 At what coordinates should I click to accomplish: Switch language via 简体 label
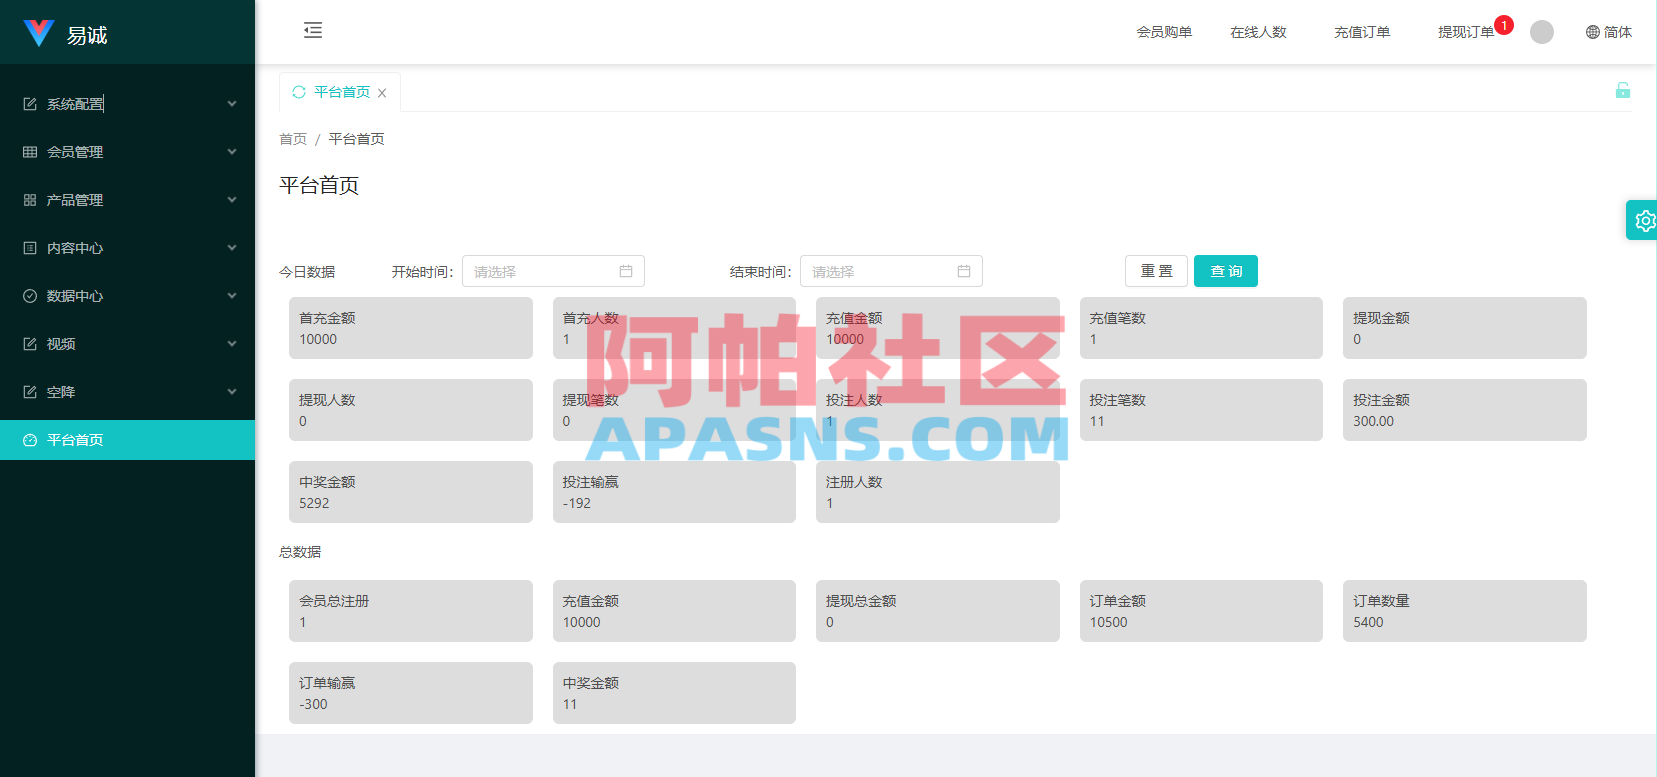(x=1618, y=32)
